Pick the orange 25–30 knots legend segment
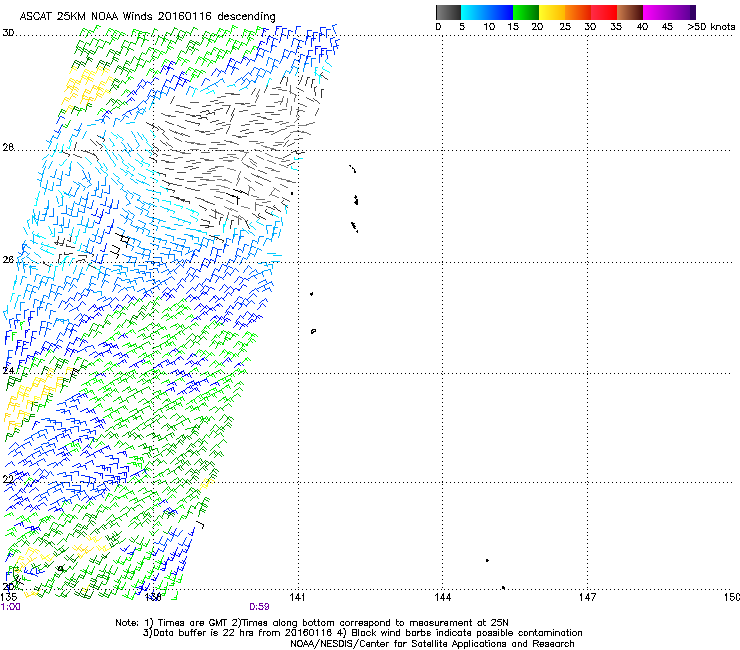This screenshot has width=740, height=650. (x=578, y=12)
